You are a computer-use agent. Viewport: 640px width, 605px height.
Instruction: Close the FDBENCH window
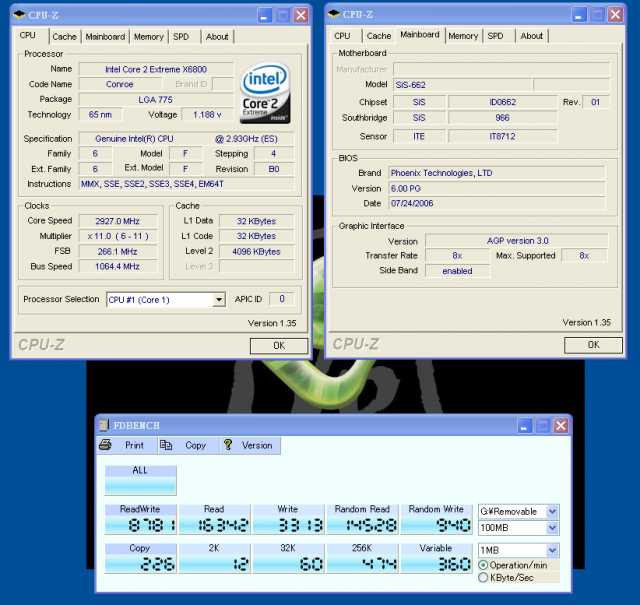click(x=561, y=426)
